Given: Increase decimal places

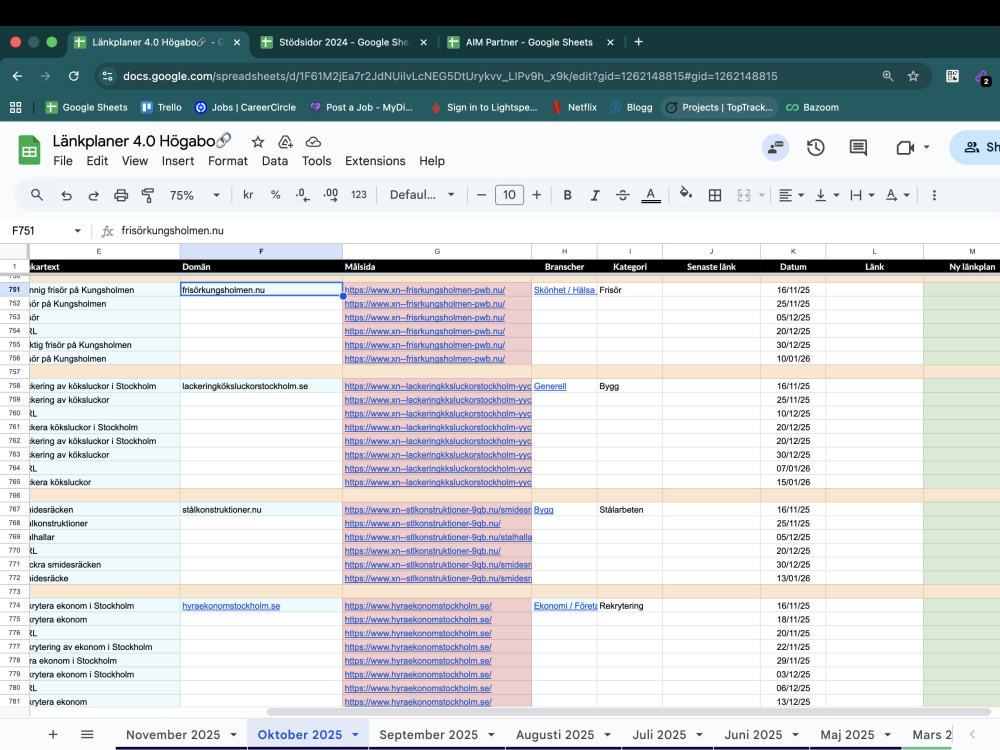Looking at the screenshot, I should pos(330,195).
